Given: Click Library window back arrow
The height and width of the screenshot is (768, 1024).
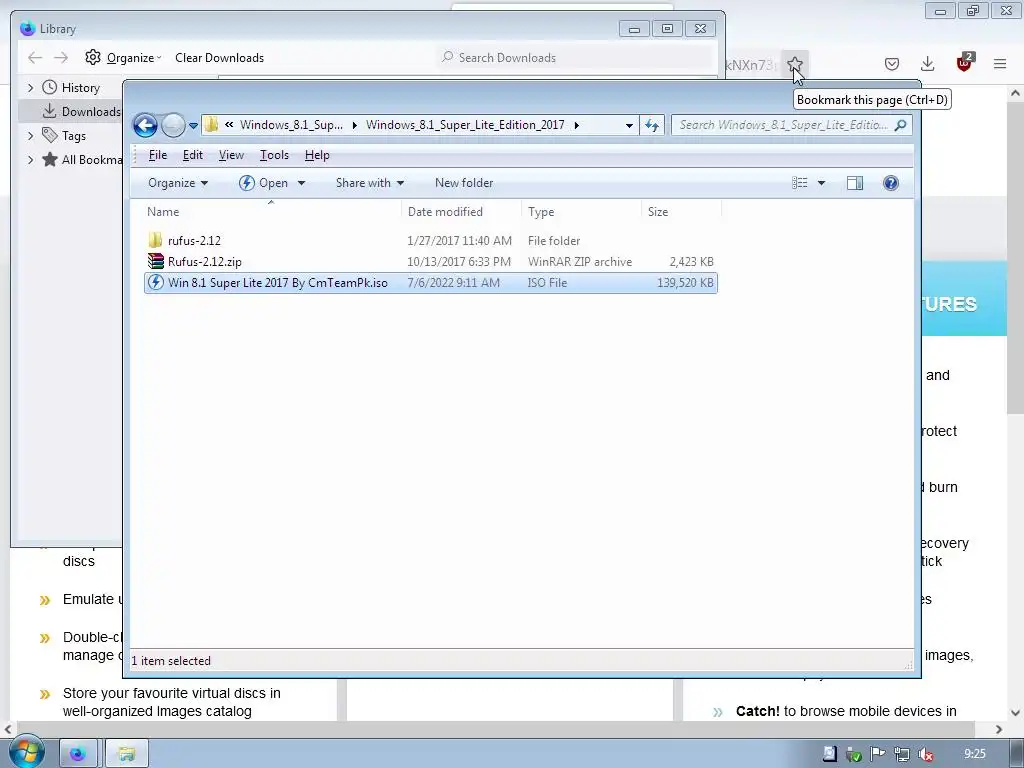Looking at the screenshot, I should coord(35,58).
